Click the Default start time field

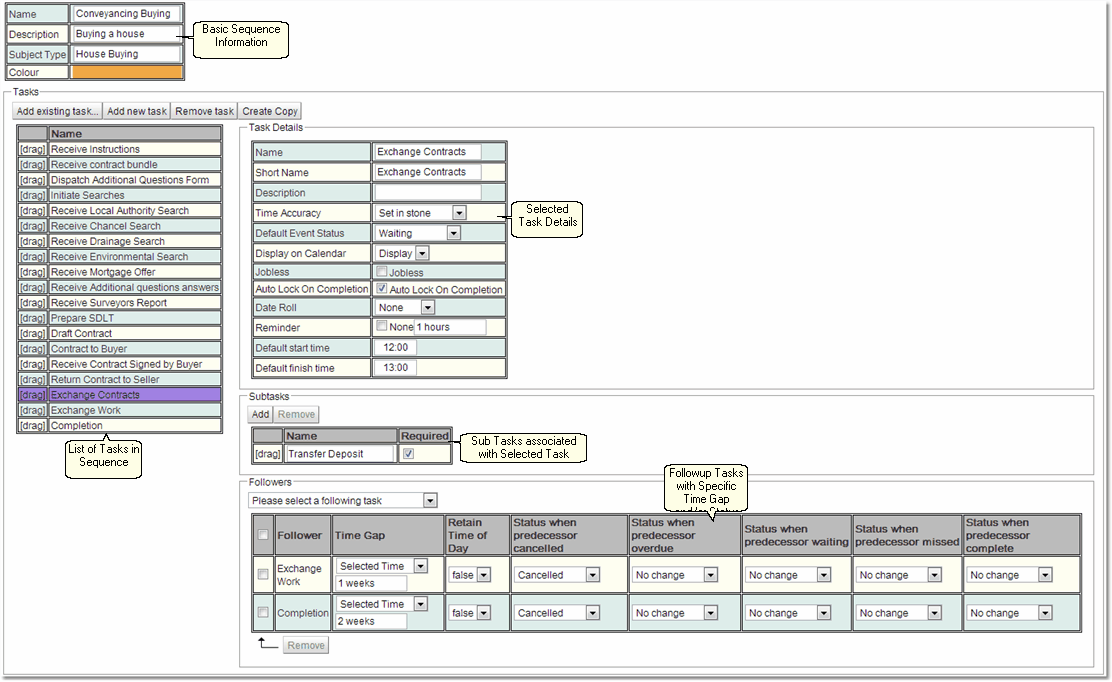(x=395, y=348)
